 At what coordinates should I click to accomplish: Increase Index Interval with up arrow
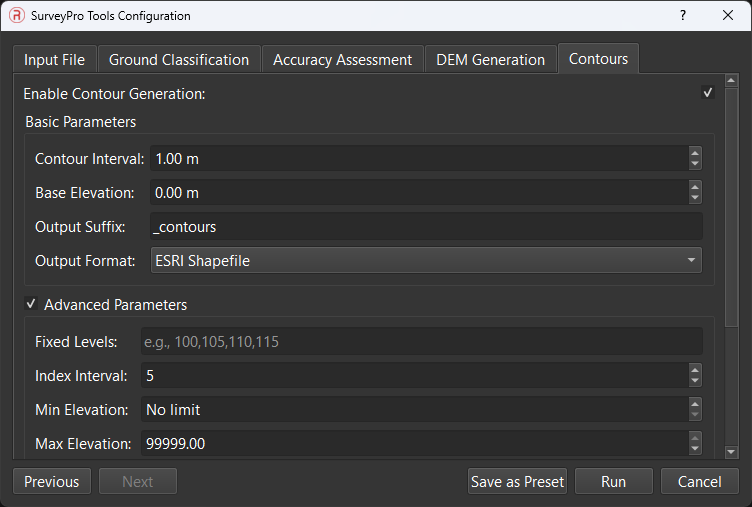point(695,370)
